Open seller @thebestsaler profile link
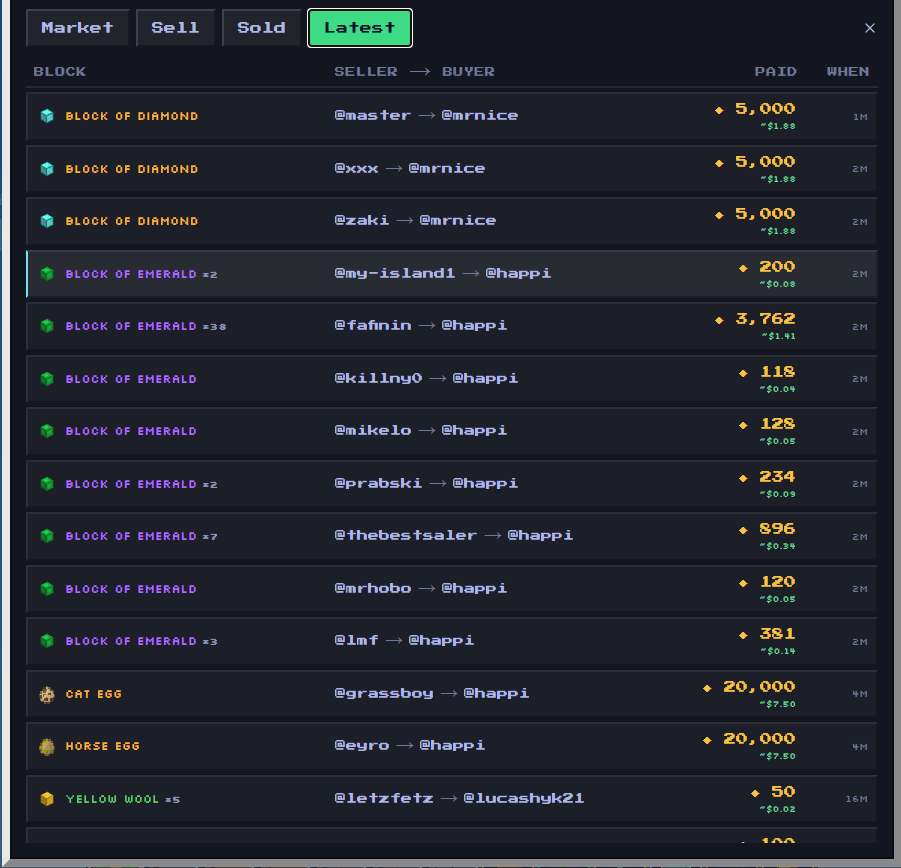Screen dimensions: 901x868 coord(406,535)
